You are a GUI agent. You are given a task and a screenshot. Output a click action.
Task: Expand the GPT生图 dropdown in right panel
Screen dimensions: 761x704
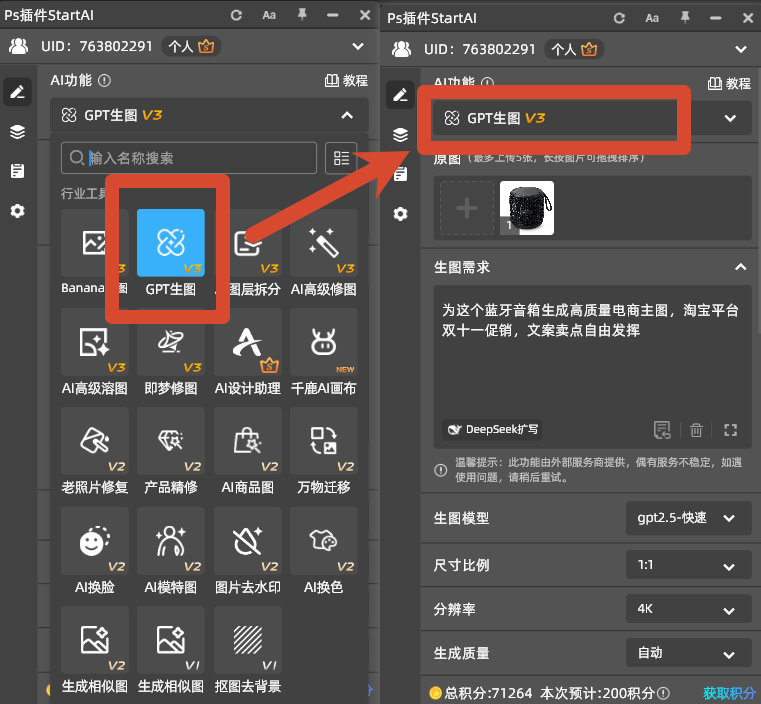tap(730, 118)
